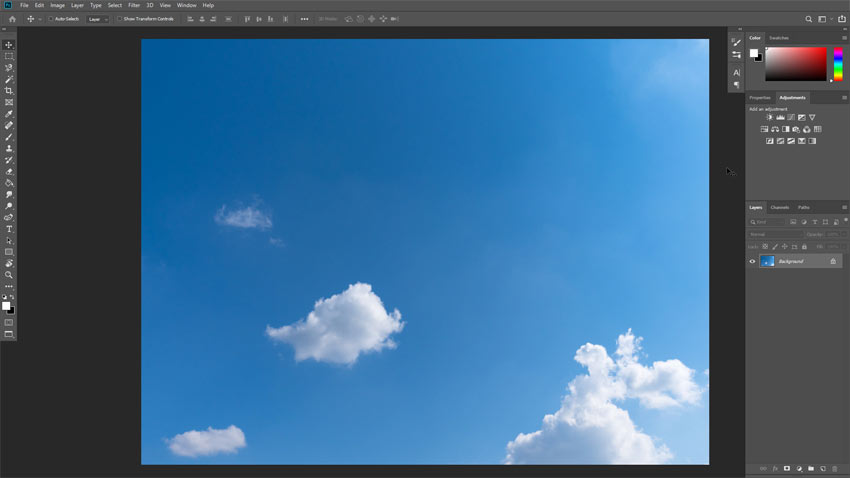Switch to the Swatches tab
This screenshot has height=478, width=850.
pyautogui.click(x=779, y=38)
